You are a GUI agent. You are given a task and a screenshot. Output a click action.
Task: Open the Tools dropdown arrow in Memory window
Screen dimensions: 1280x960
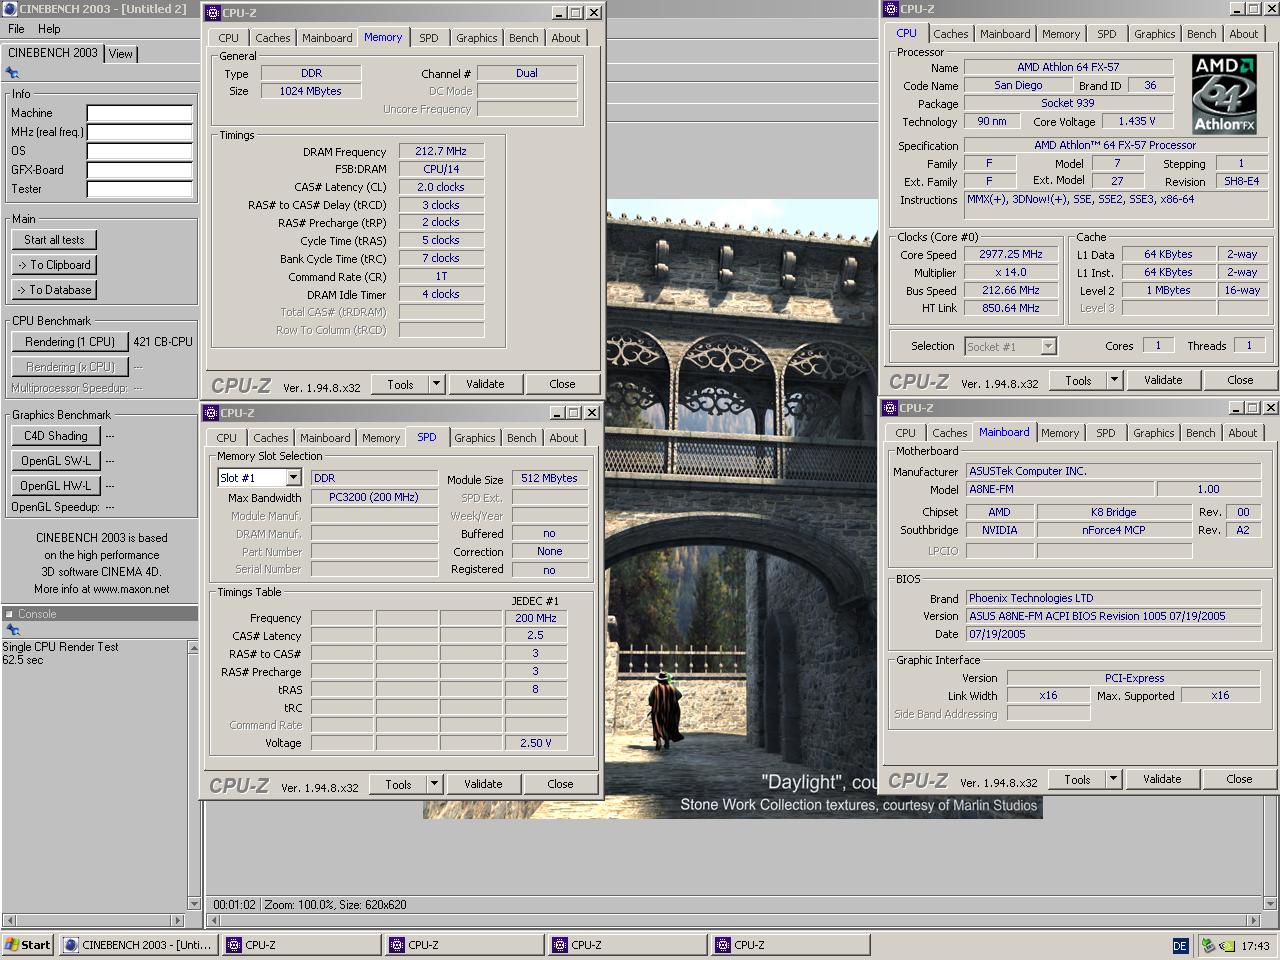click(436, 384)
